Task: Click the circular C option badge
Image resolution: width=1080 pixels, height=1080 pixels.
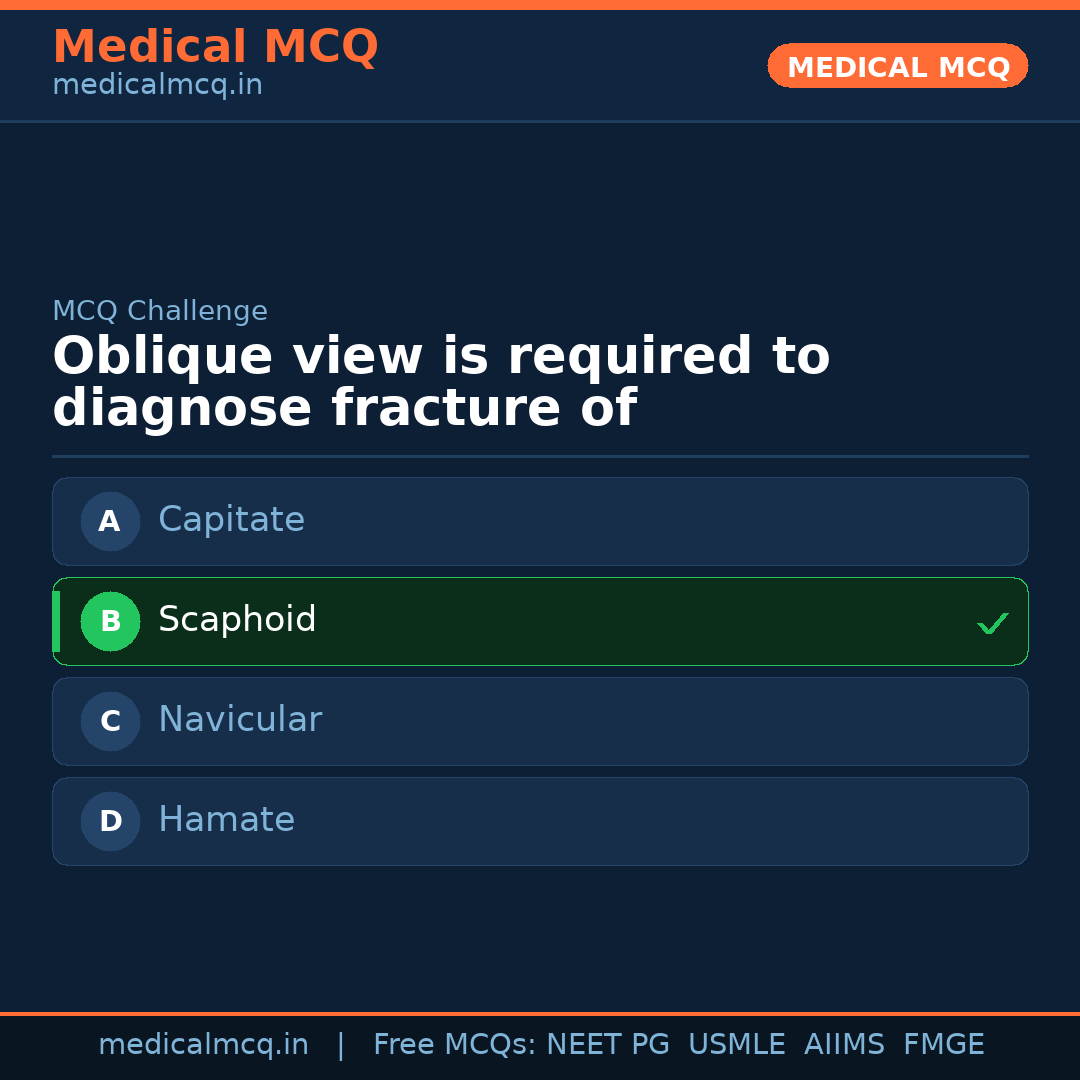Action: (x=110, y=721)
